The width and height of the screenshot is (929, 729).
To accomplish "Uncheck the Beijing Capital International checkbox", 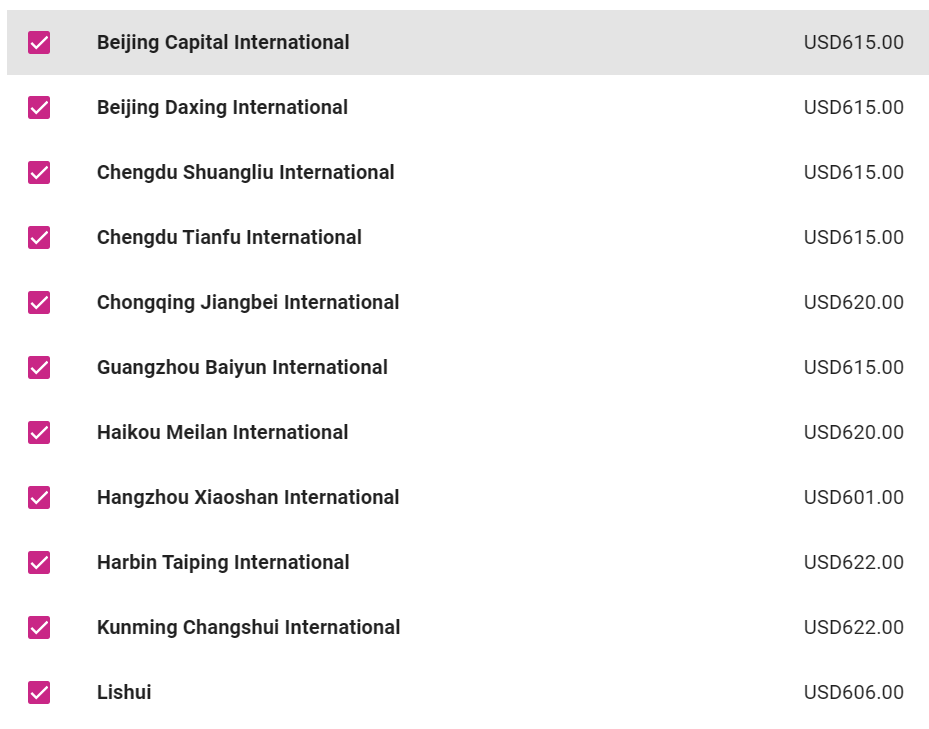I will tap(39, 42).
